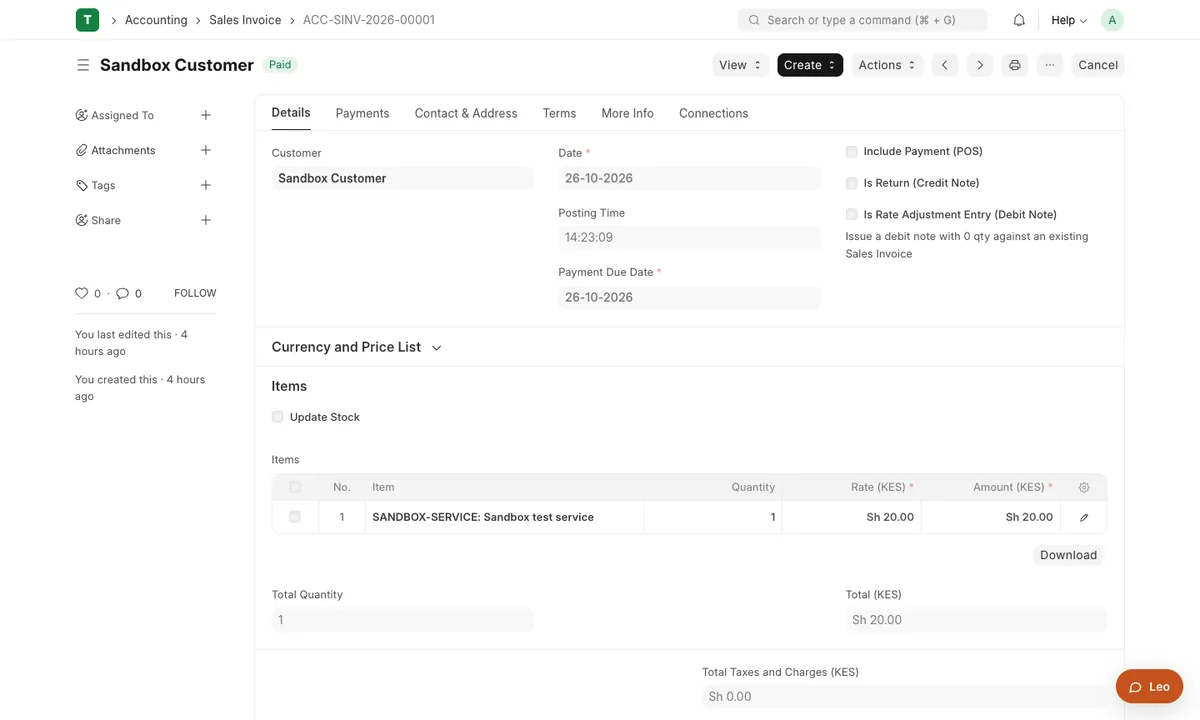Switch to the Details tab

click(x=291, y=113)
